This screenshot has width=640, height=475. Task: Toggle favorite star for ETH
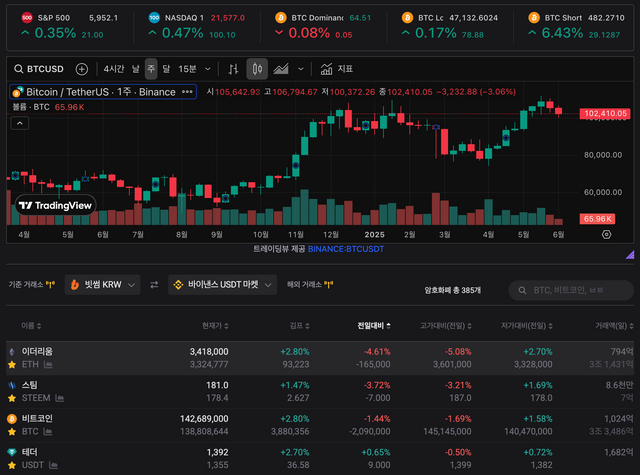(12, 364)
